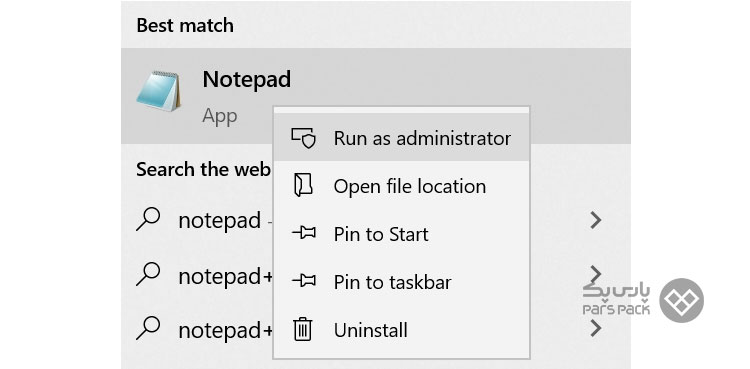
Task: Click the trash can icon beside Uninstall
Action: pyautogui.click(x=303, y=329)
